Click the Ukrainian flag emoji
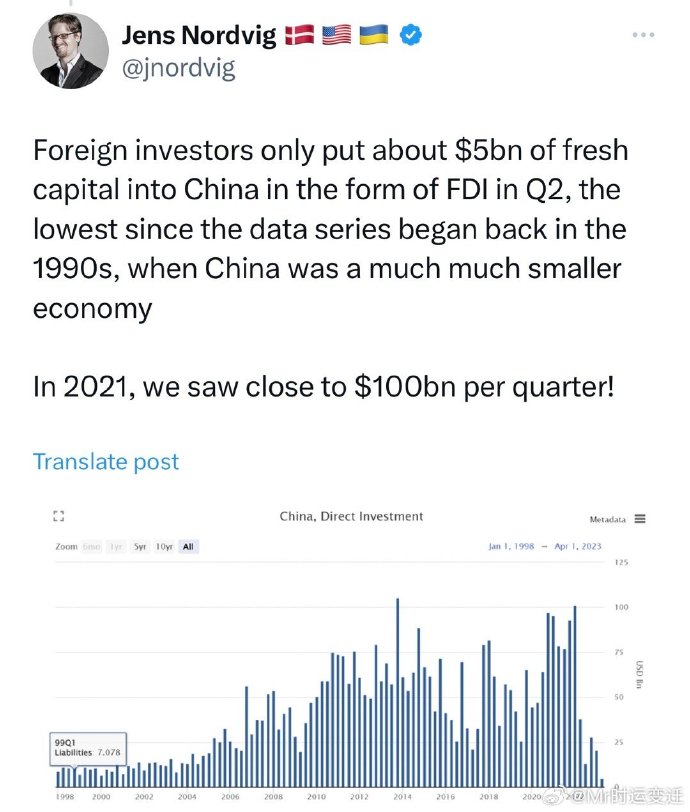Screen dimensions: 690x812 [374, 35]
